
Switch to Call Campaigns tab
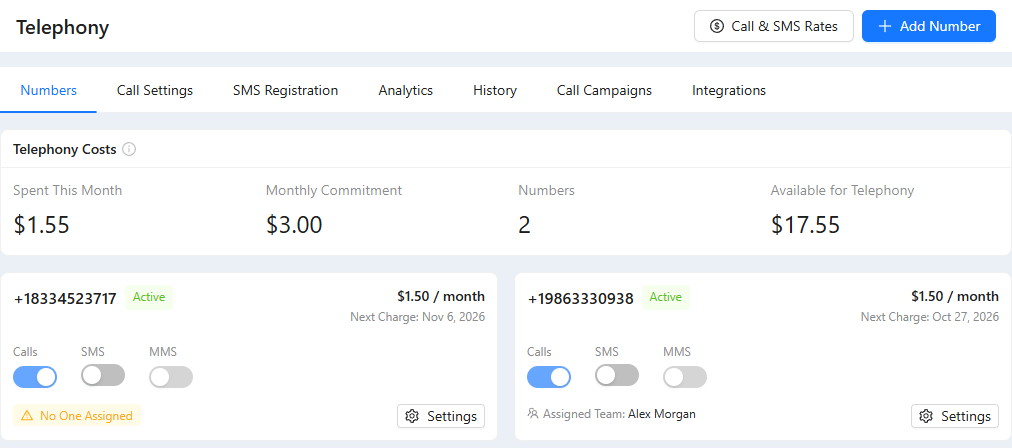click(604, 90)
